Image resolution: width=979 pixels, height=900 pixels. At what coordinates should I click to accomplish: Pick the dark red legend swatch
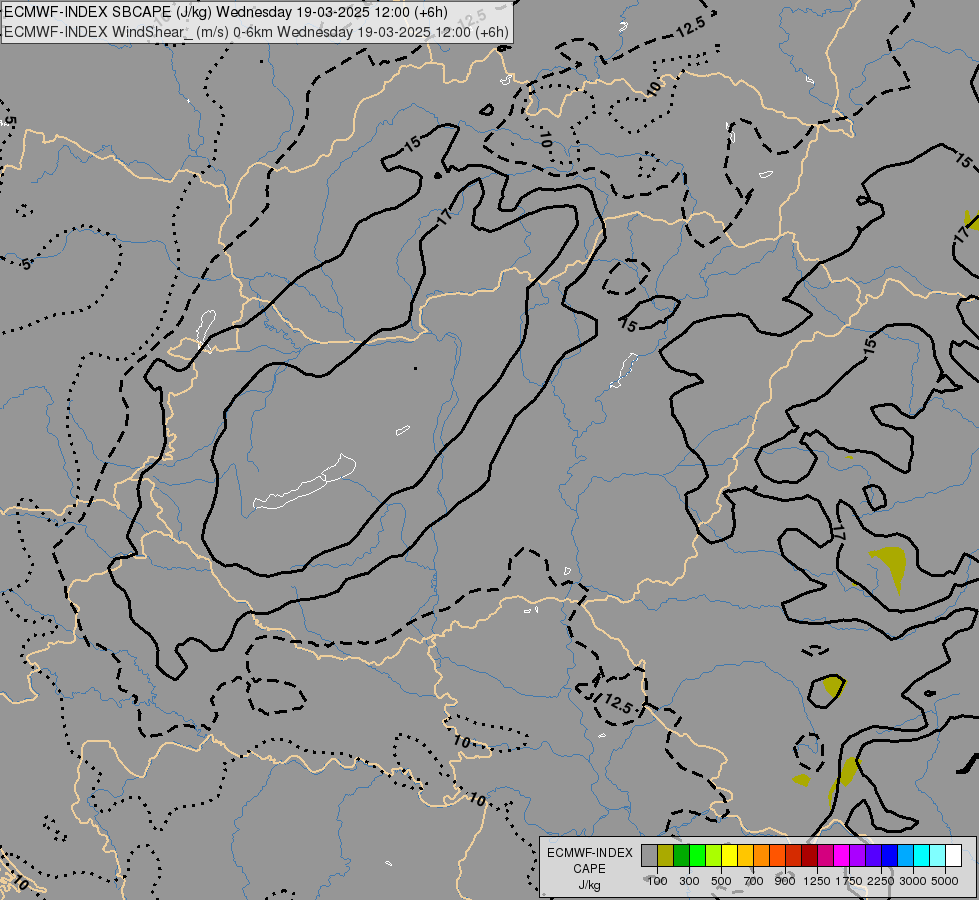[809, 856]
